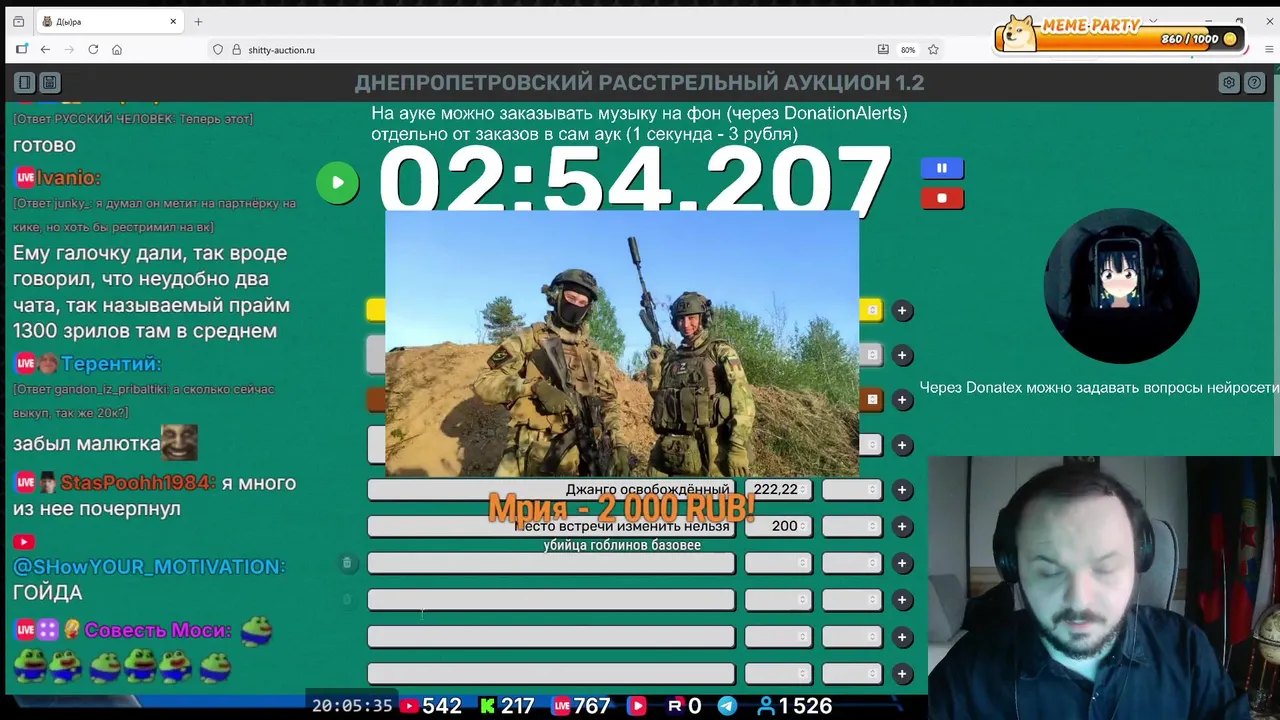Bookmark this page with star icon

click(933, 49)
